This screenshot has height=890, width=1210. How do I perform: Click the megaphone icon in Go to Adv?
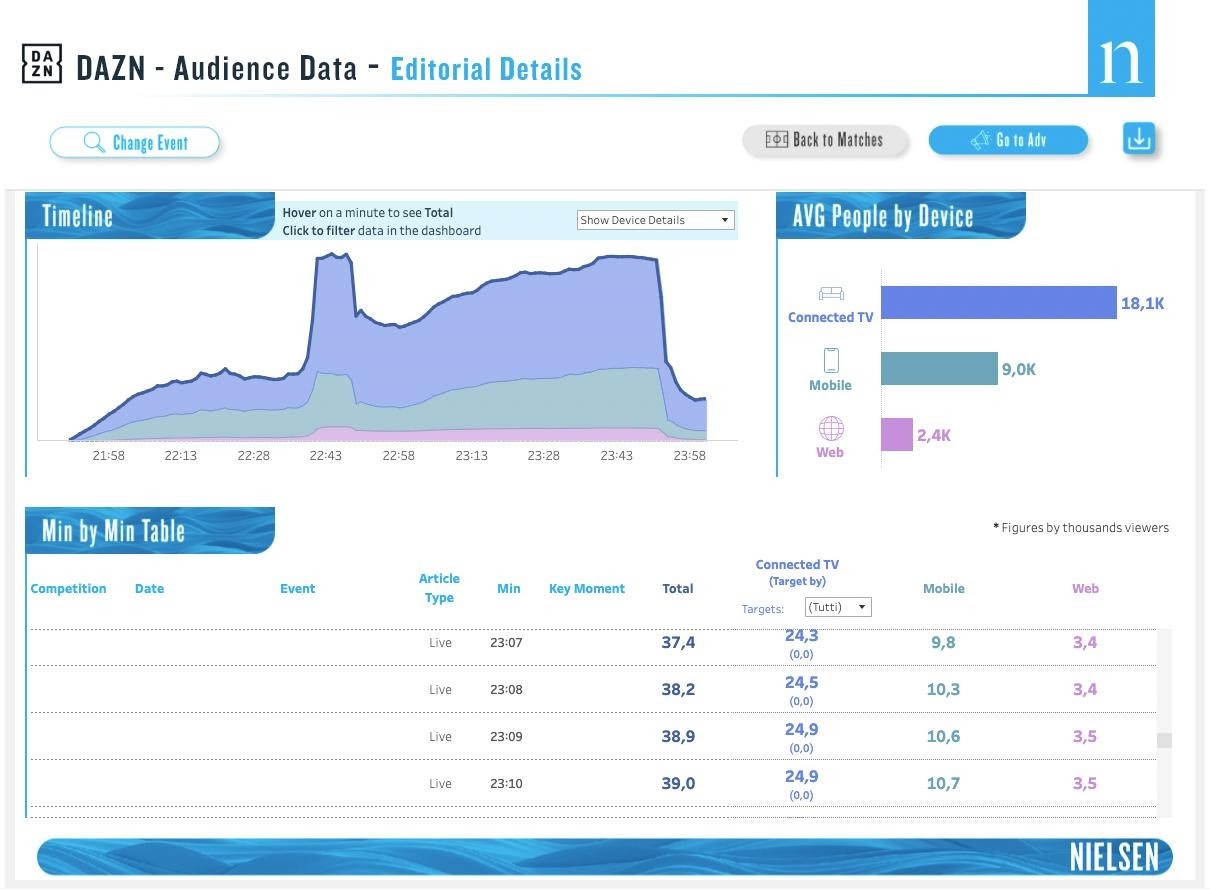pos(980,140)
